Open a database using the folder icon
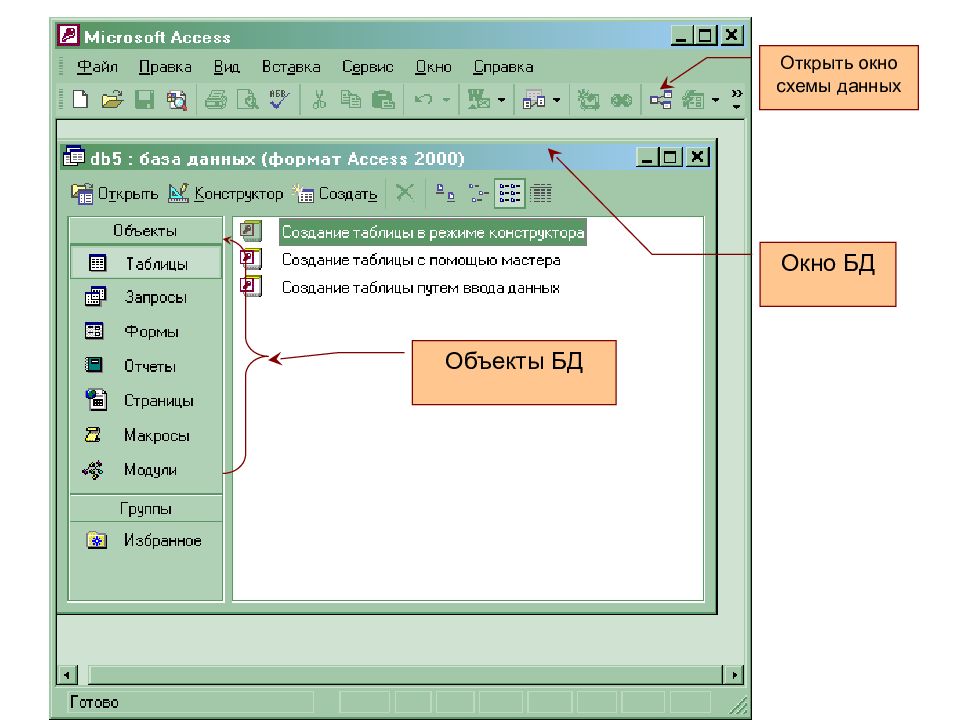The image size is (960, 720). (112, 99)
